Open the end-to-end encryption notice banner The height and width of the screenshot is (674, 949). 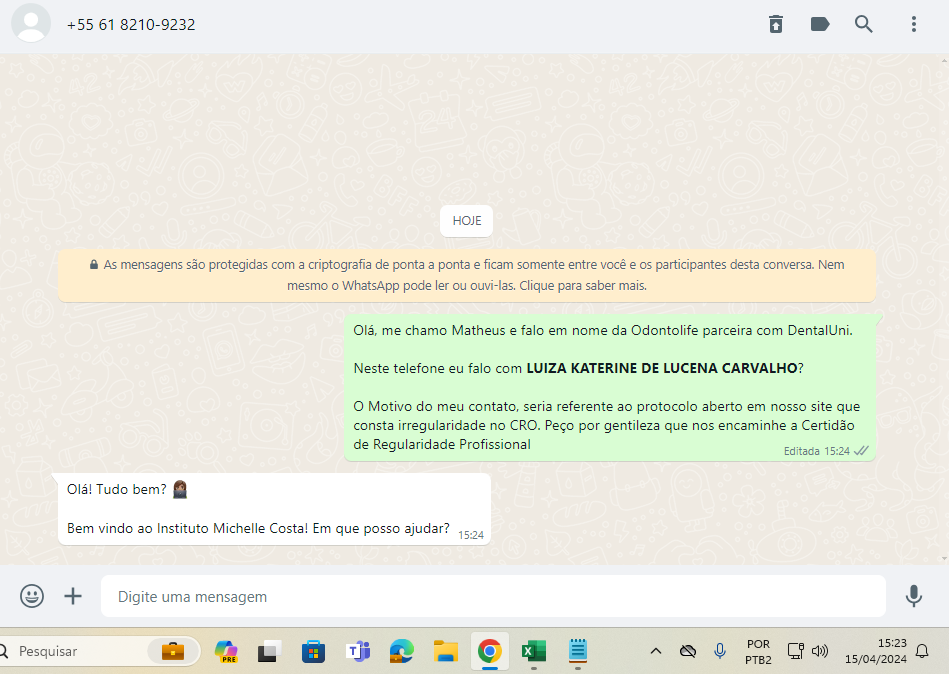click(x=467, y=275)
